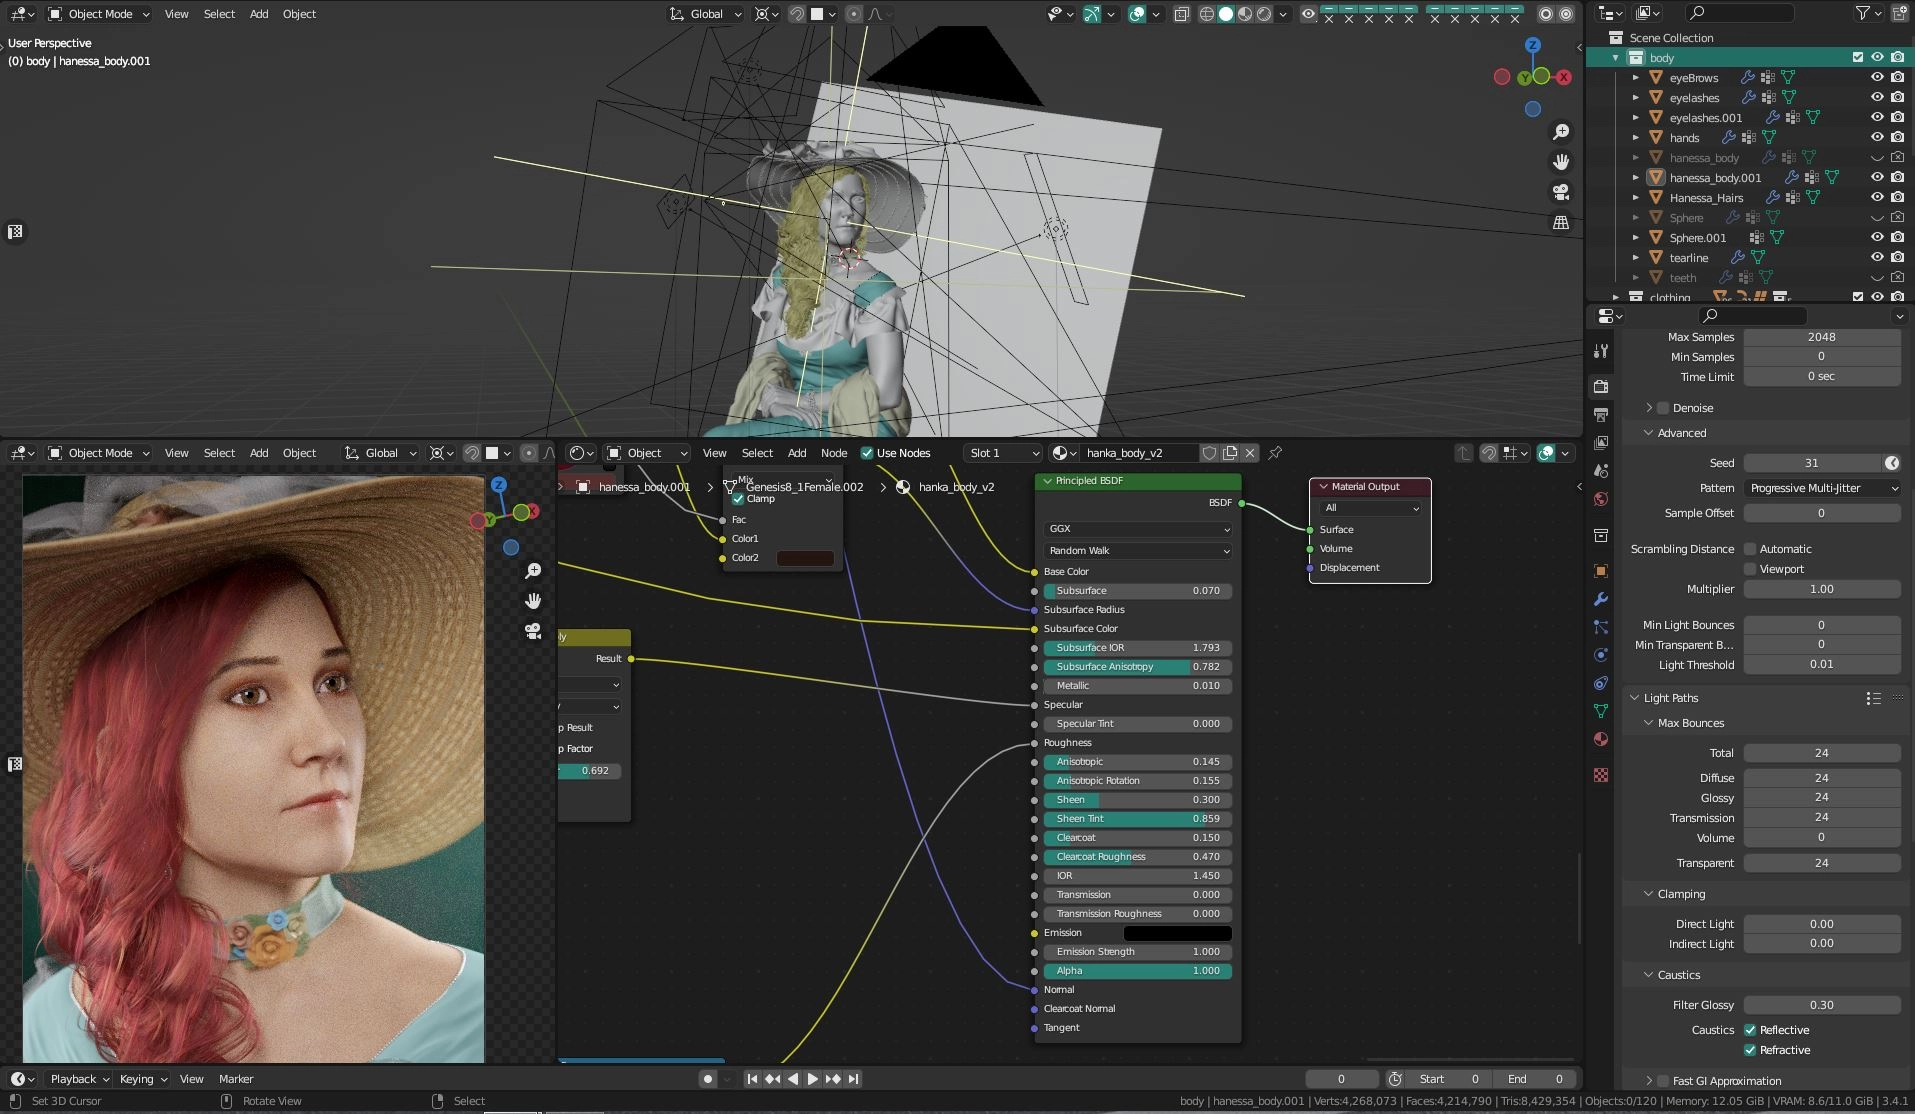Switch to orthographic grid view icon
Image resolution: width=1915 pixels, height=1114 pixels.
[x=1560, y=223]
